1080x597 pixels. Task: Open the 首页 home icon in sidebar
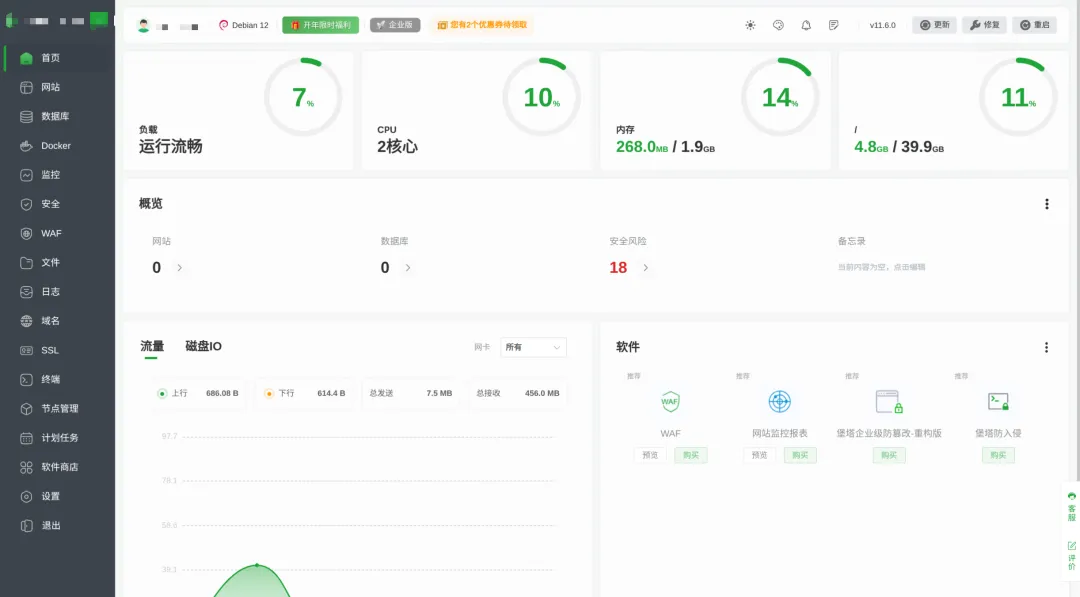26,58
